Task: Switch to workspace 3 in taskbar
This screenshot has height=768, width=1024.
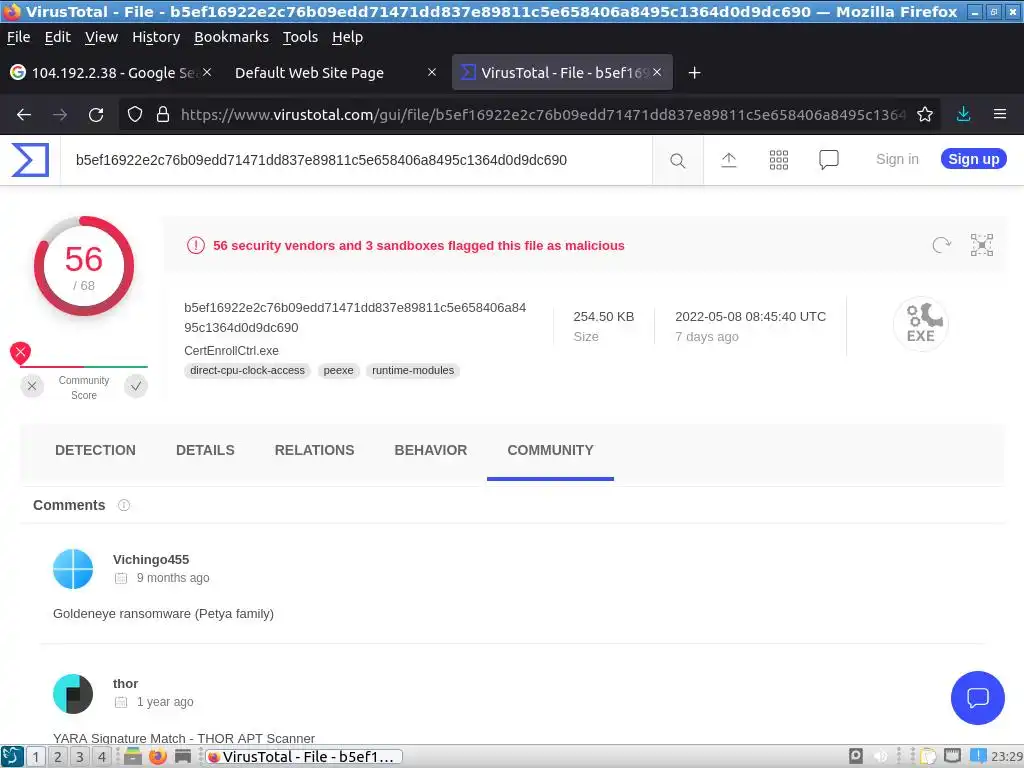Action: pos(80,757)
